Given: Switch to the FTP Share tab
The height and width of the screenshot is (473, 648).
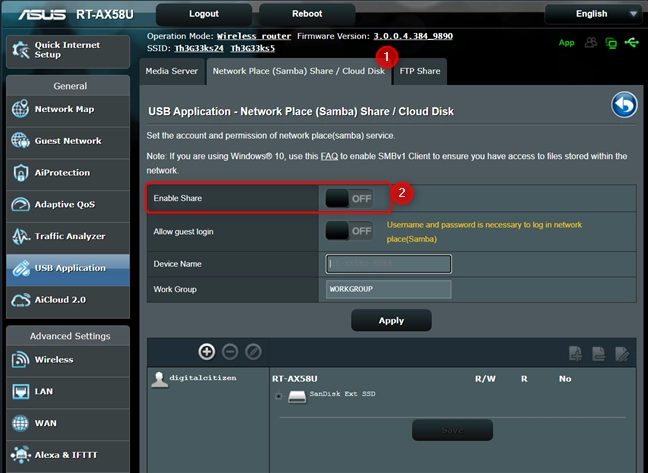Looking at the screenshot, I should point(420,71).
